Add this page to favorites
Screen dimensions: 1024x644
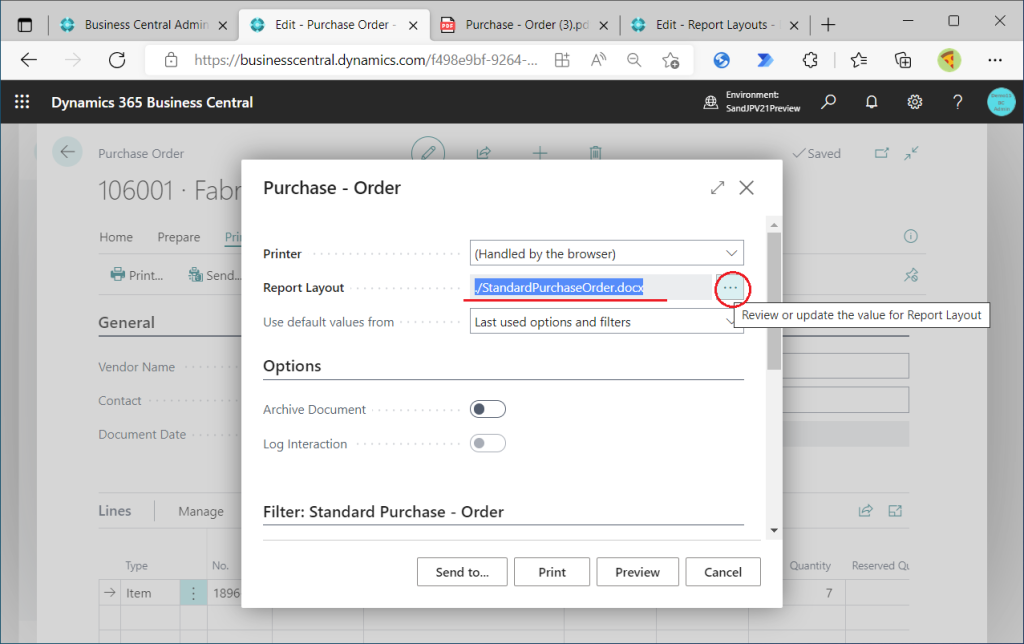pyautogui.click(x=670, y=60)
